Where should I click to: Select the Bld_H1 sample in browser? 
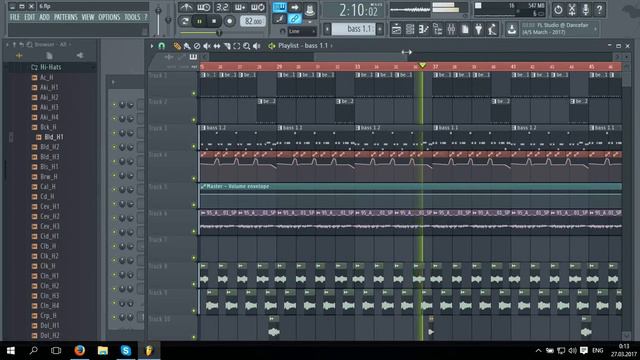coord(54,137)
